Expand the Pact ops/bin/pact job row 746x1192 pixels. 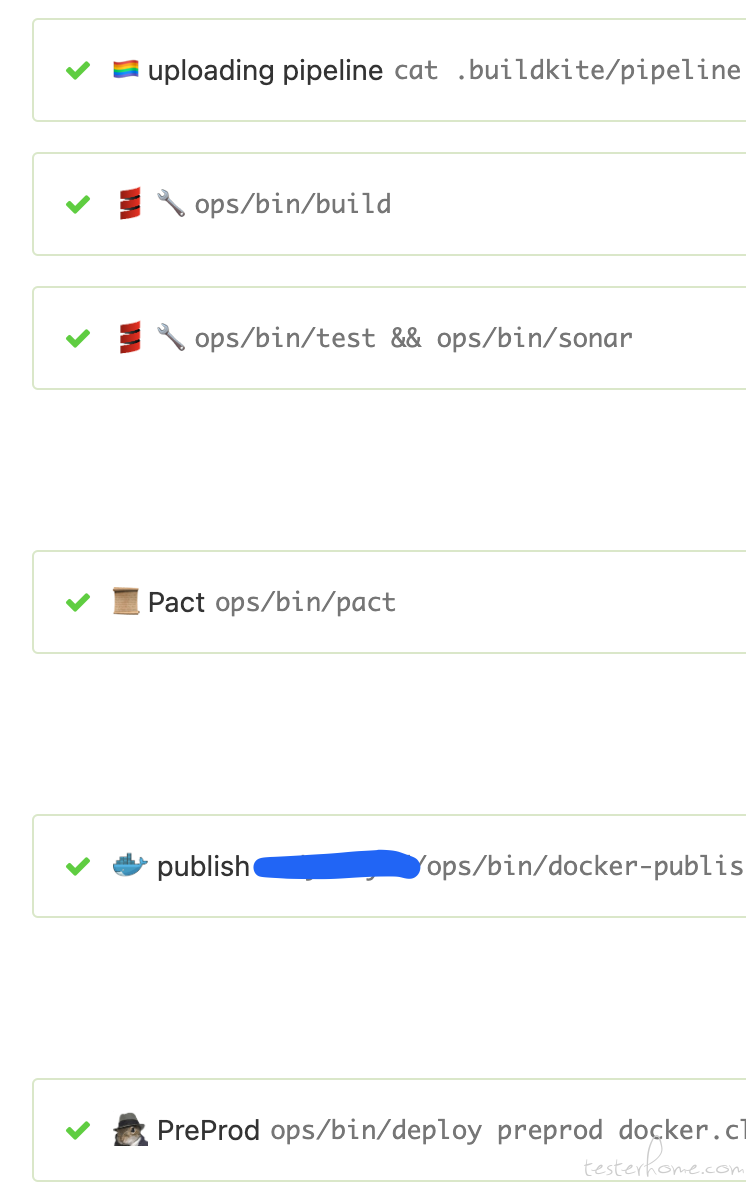[x=389, y=601]
